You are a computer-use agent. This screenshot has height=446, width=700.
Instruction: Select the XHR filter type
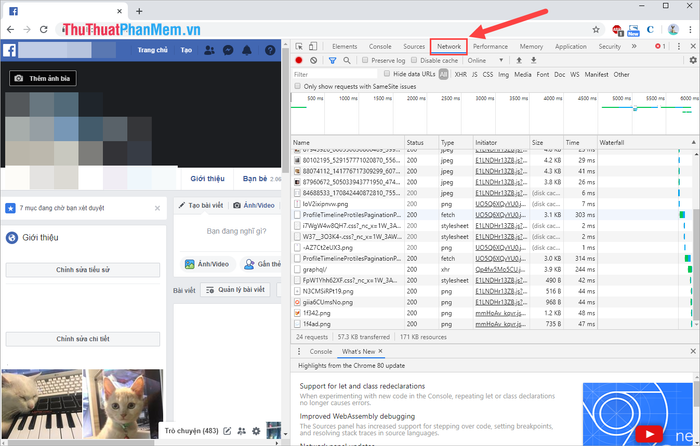(460, 75)
